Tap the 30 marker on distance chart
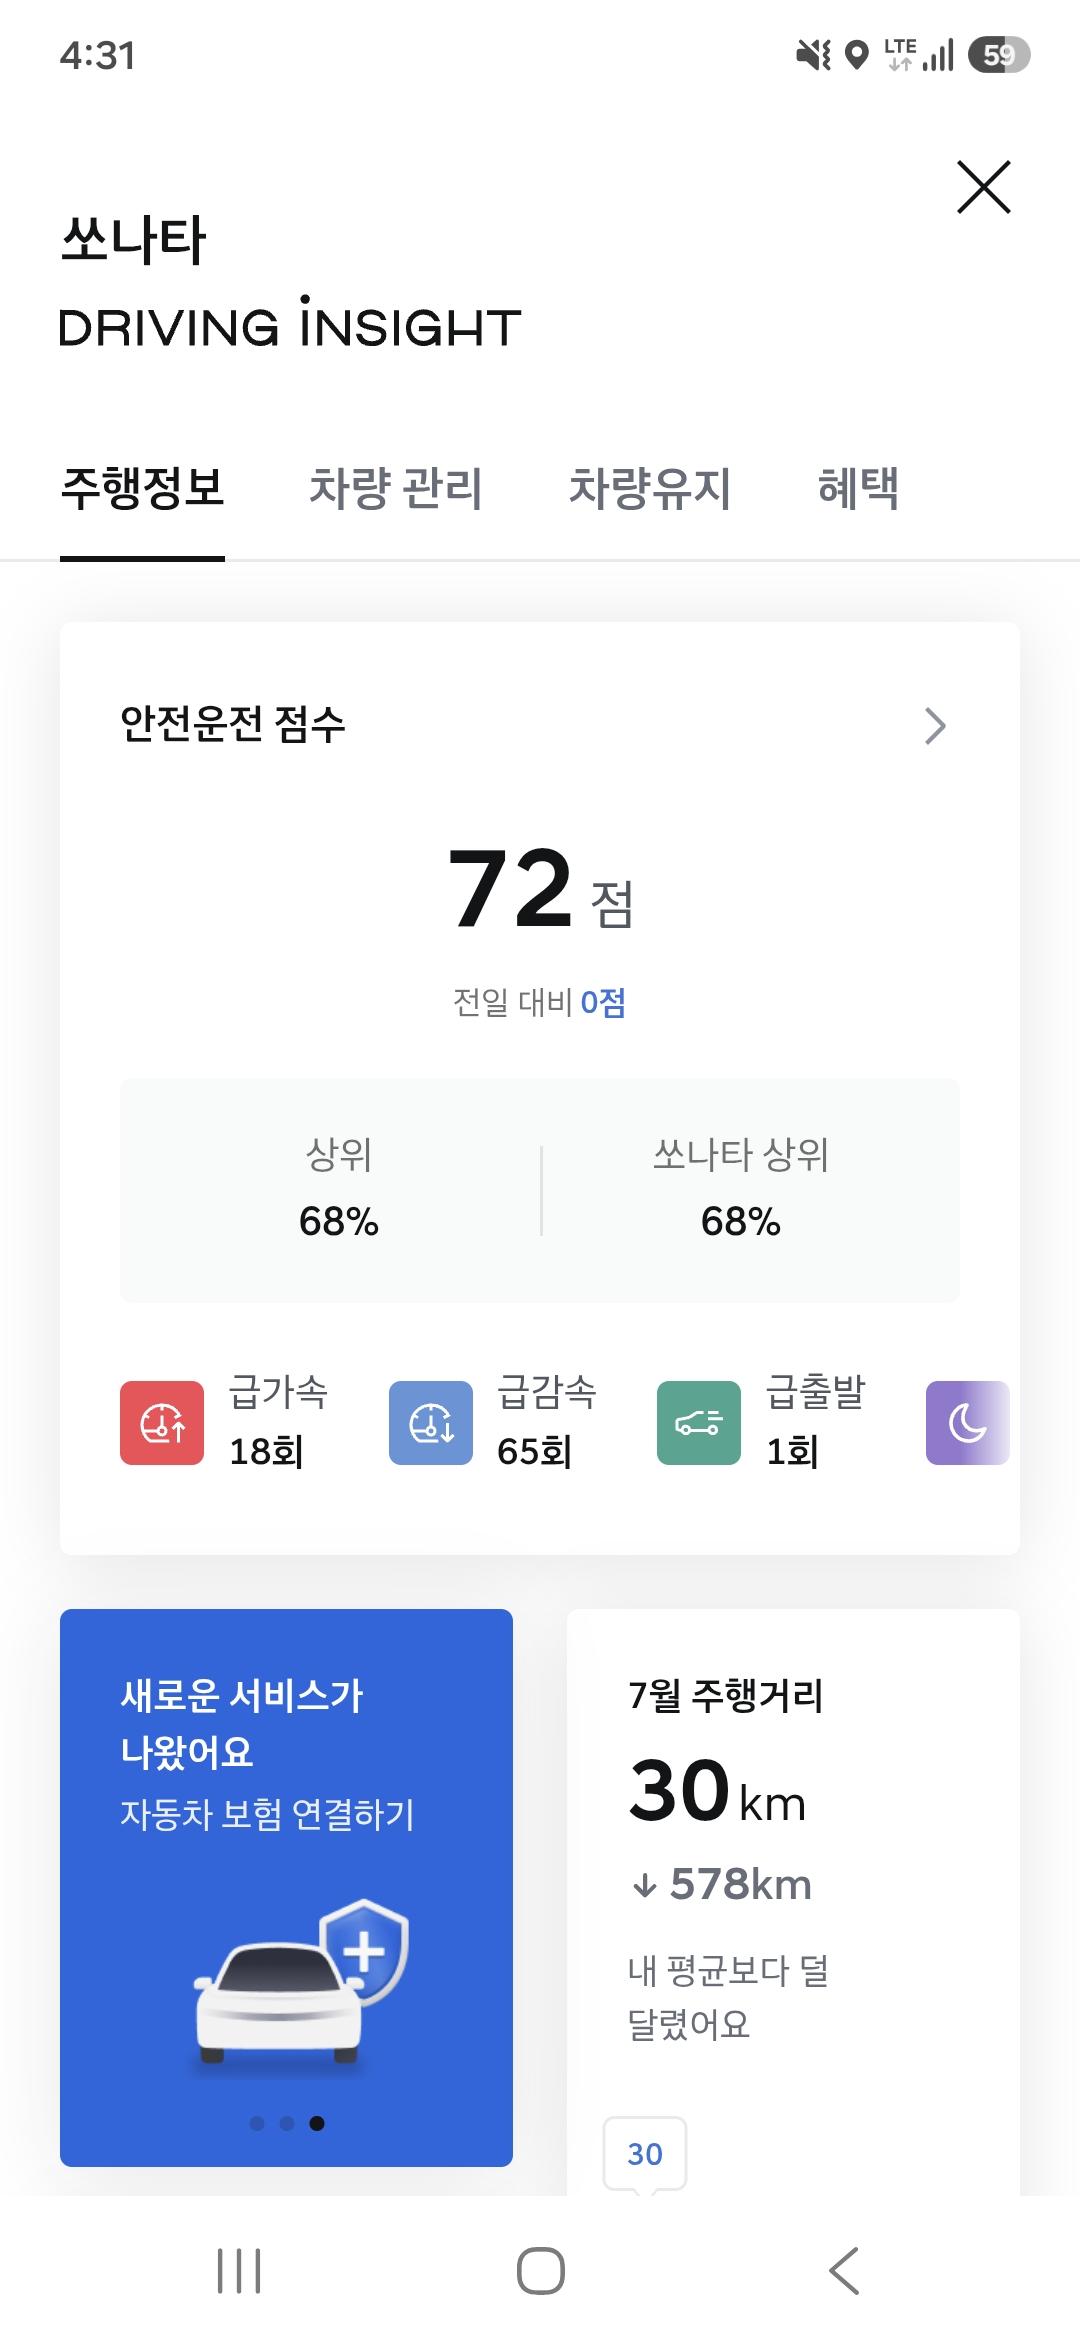Viewport: 1080px width, 2340px height. [x=645, y=2154]
